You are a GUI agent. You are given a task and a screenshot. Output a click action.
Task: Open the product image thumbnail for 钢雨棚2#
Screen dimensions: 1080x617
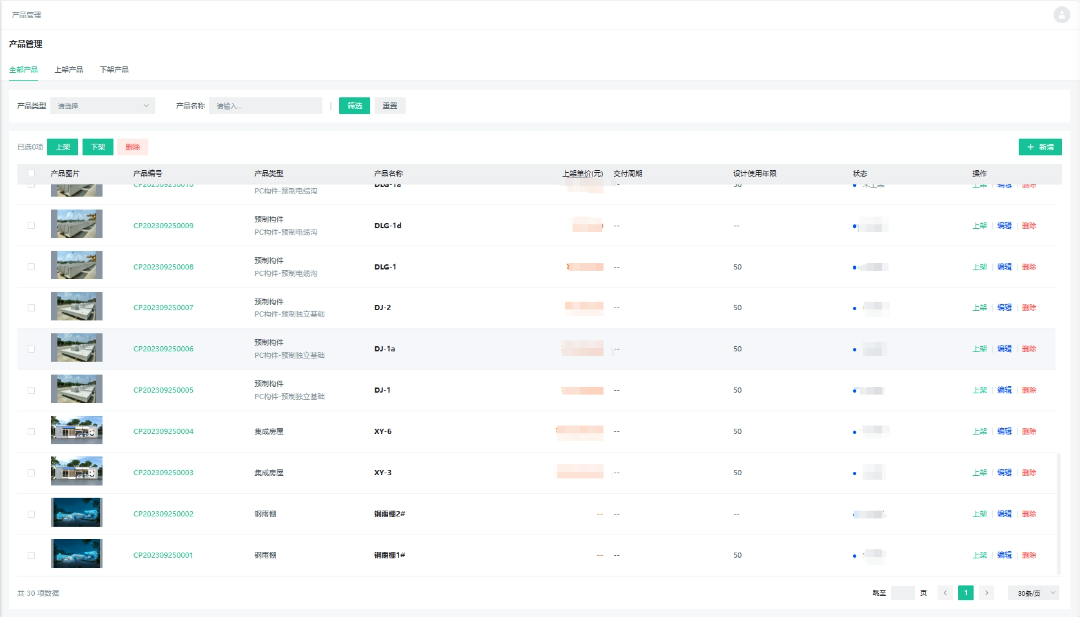tap(77, 513)
